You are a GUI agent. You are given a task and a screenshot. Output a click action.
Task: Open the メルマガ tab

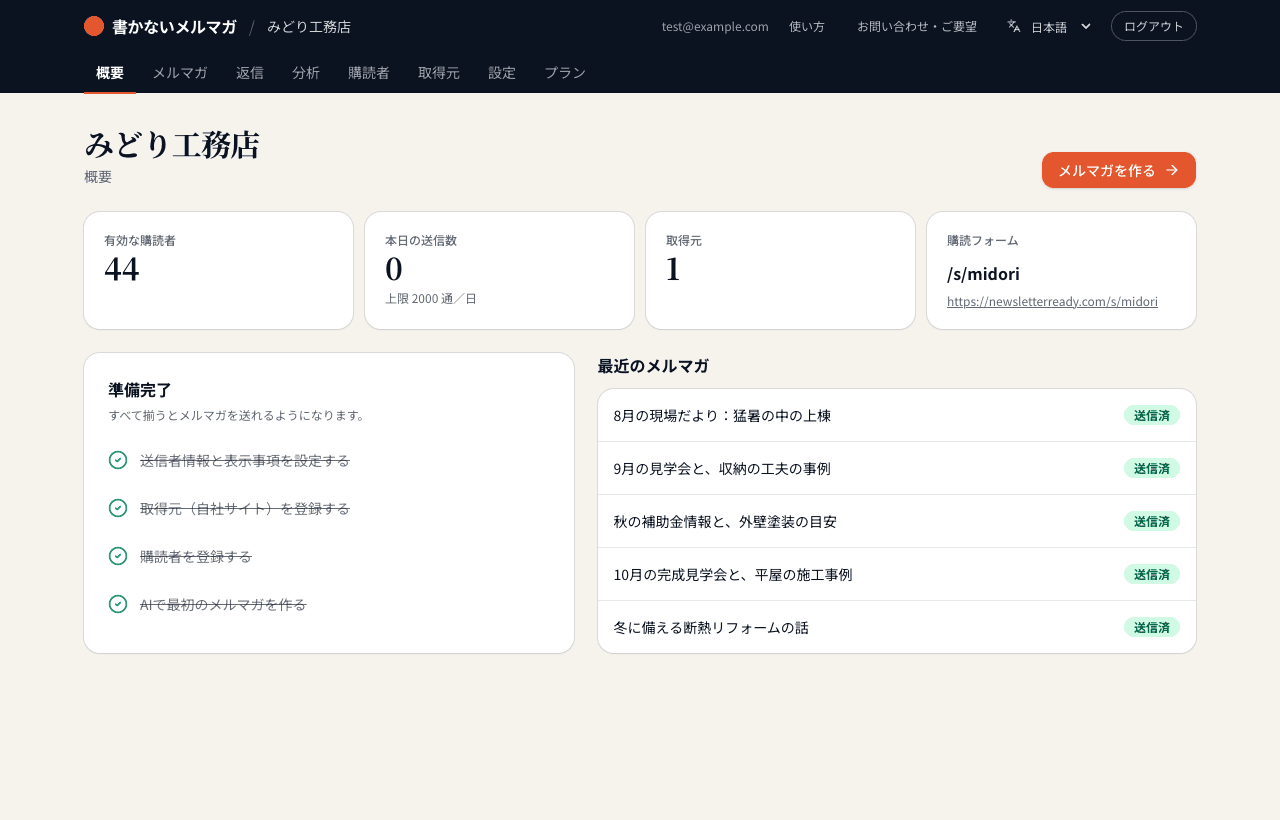point(180,73)
